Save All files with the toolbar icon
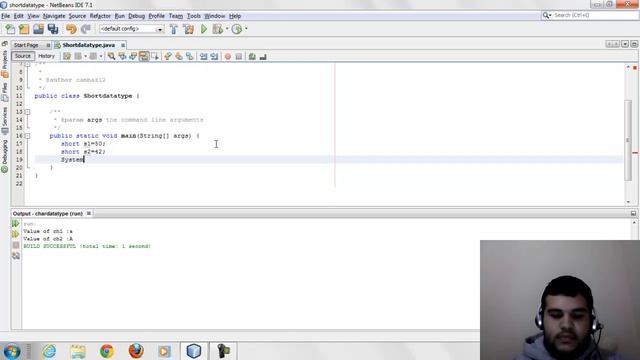Image resolution: width=640 pixels, height=360 pixels. [x=53, y=29]
